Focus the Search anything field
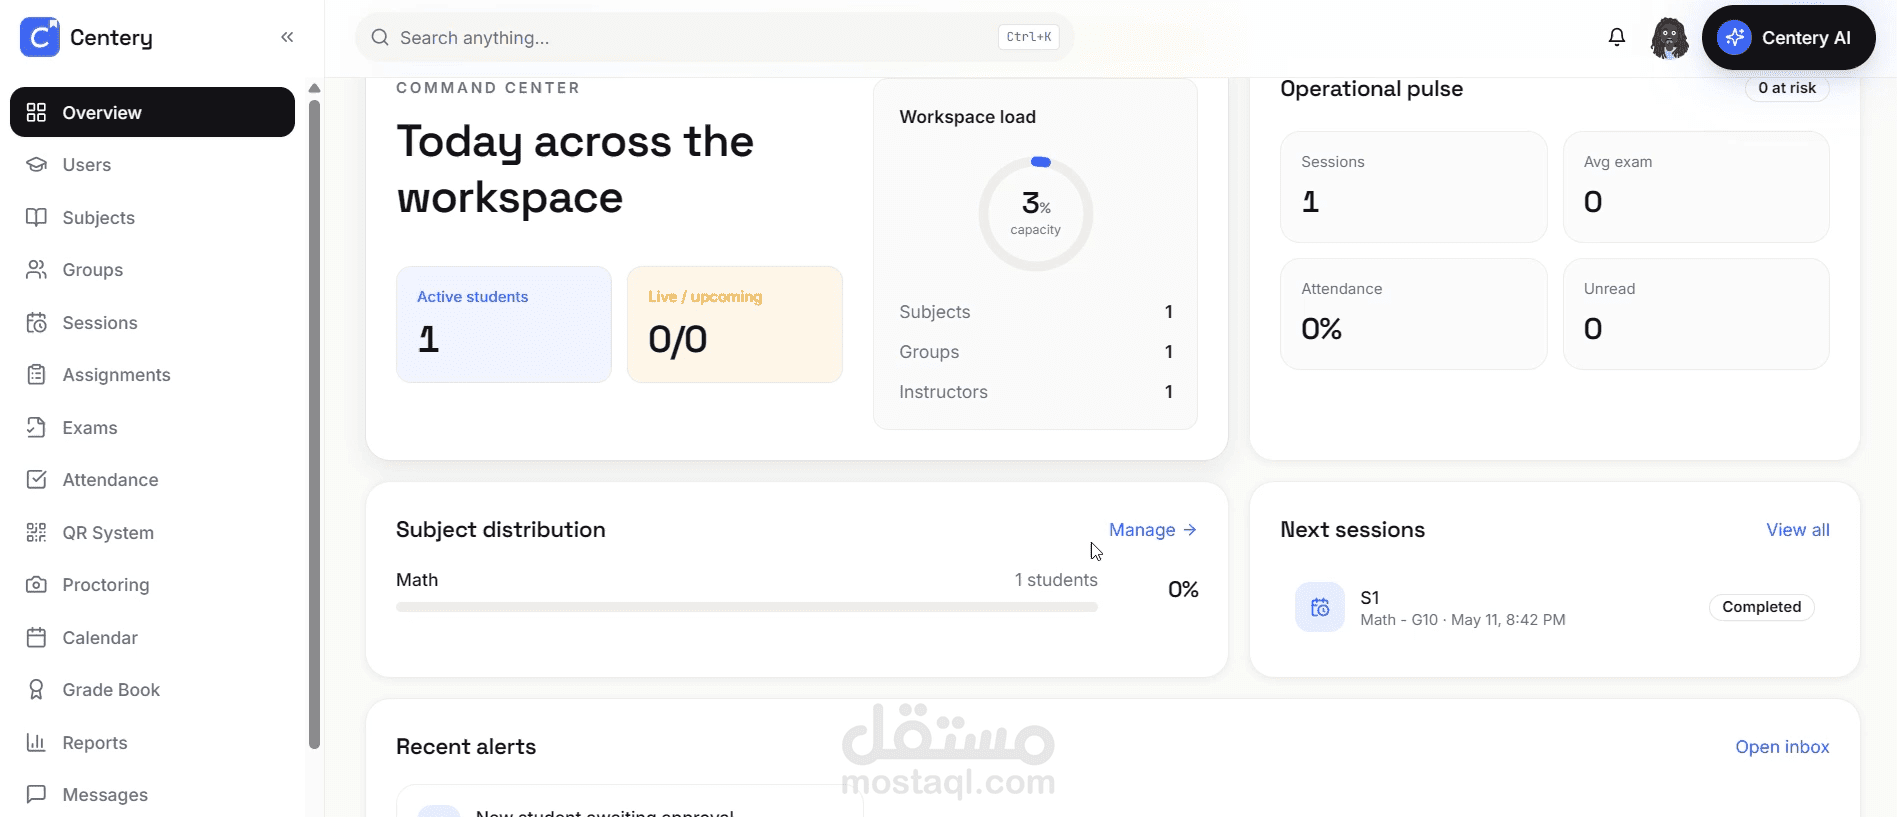This screenshot has height=817, width=1897. pos(715,37)
